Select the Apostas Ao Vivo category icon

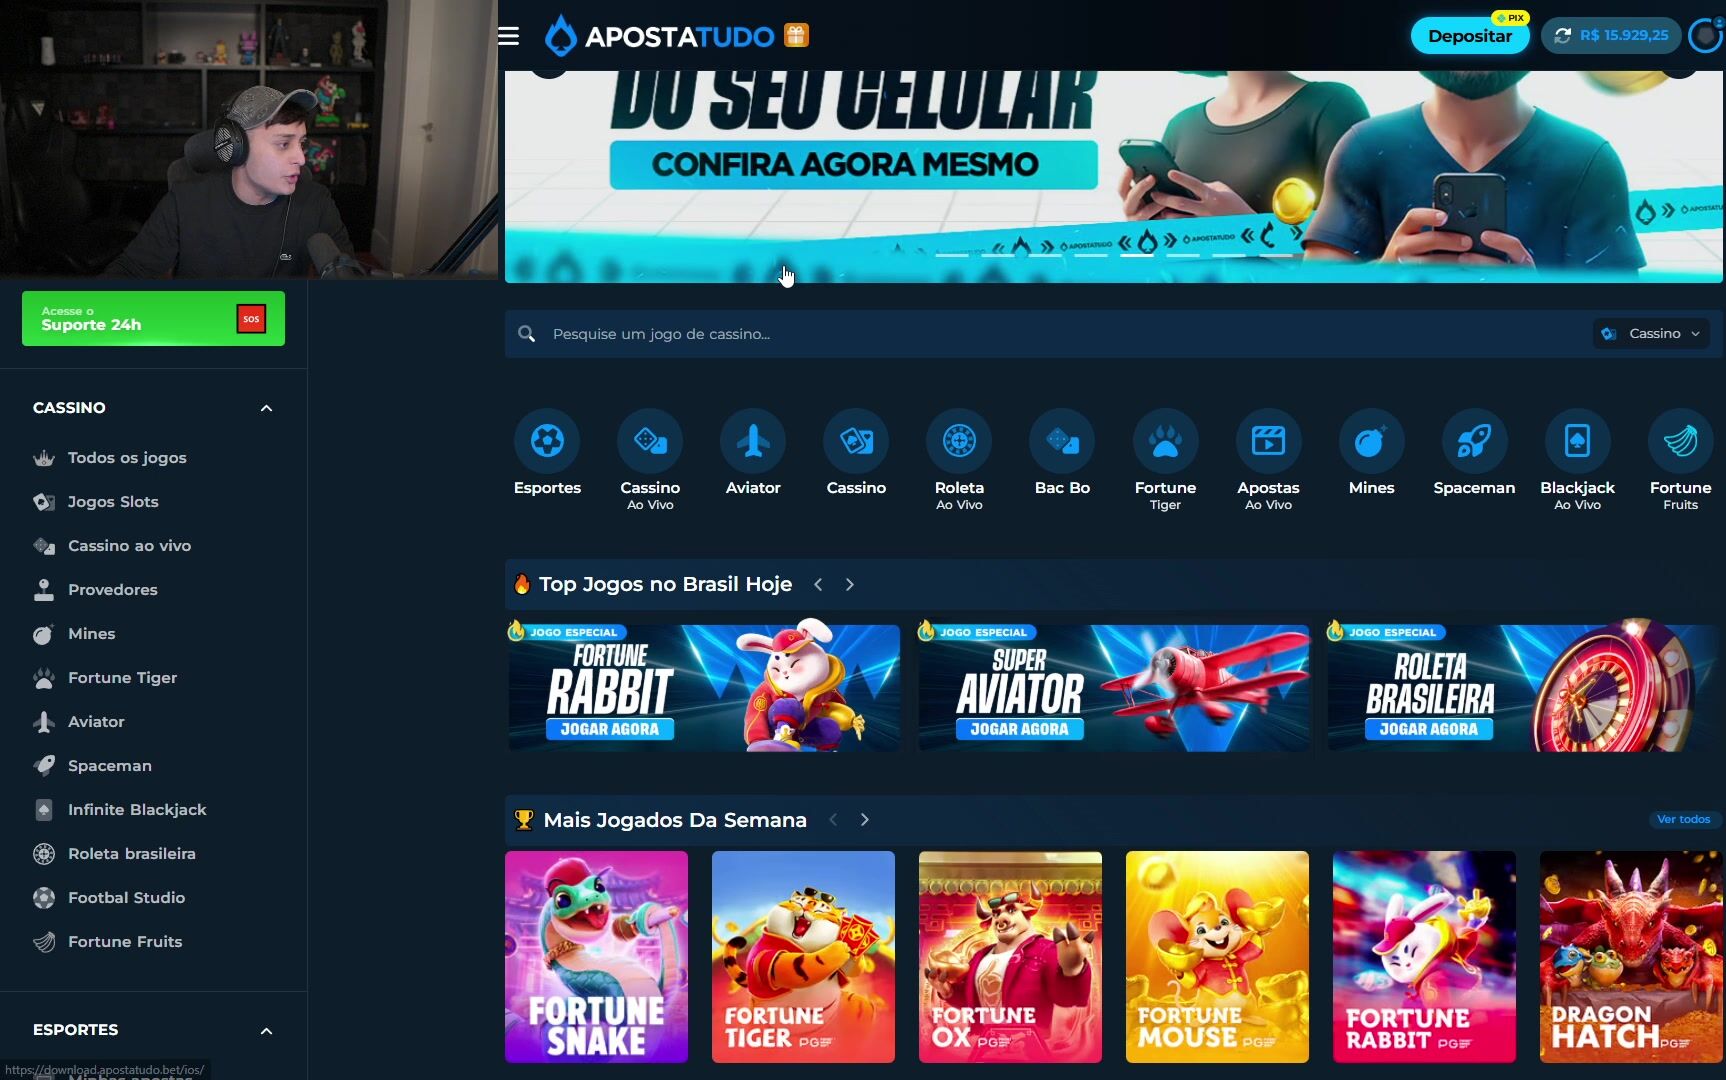[1268, 441]
